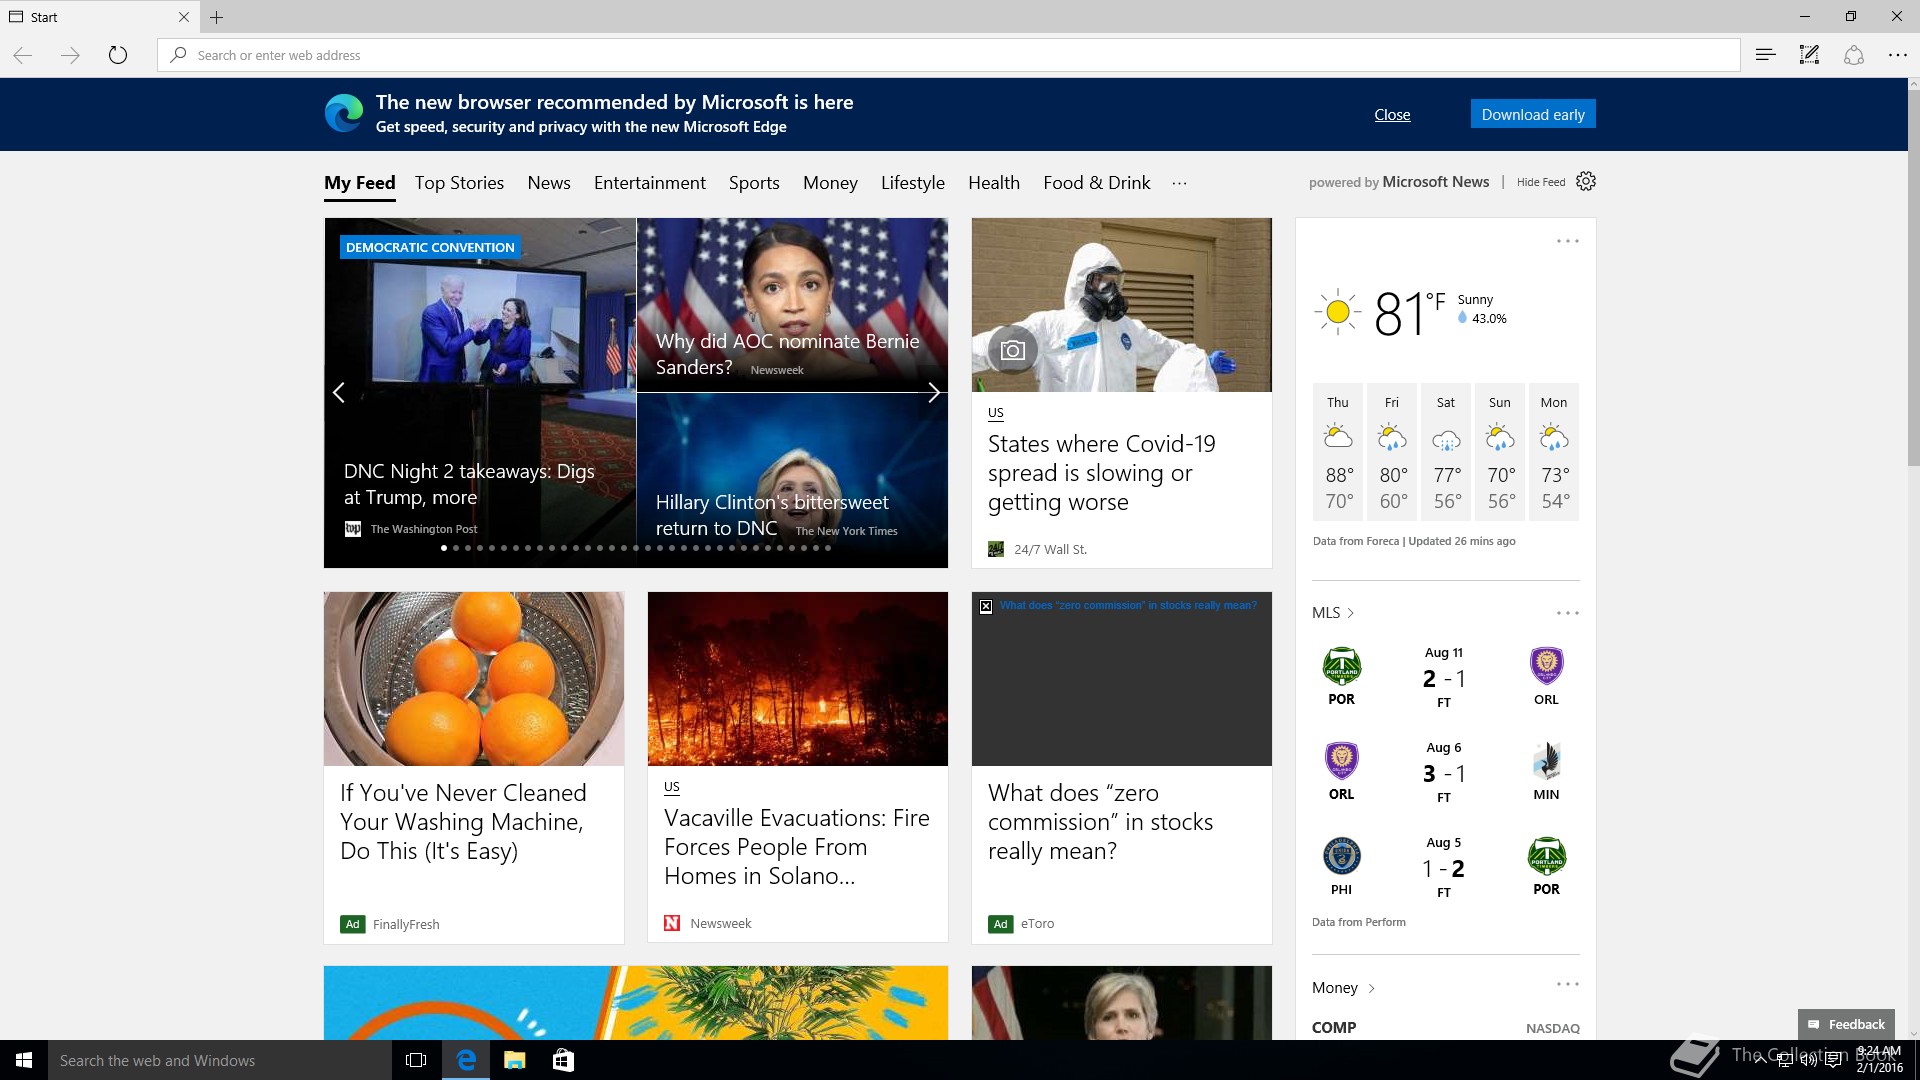Click the Windows Start button
This screenshot has height=1080, width=1920.
(24, 1060)
